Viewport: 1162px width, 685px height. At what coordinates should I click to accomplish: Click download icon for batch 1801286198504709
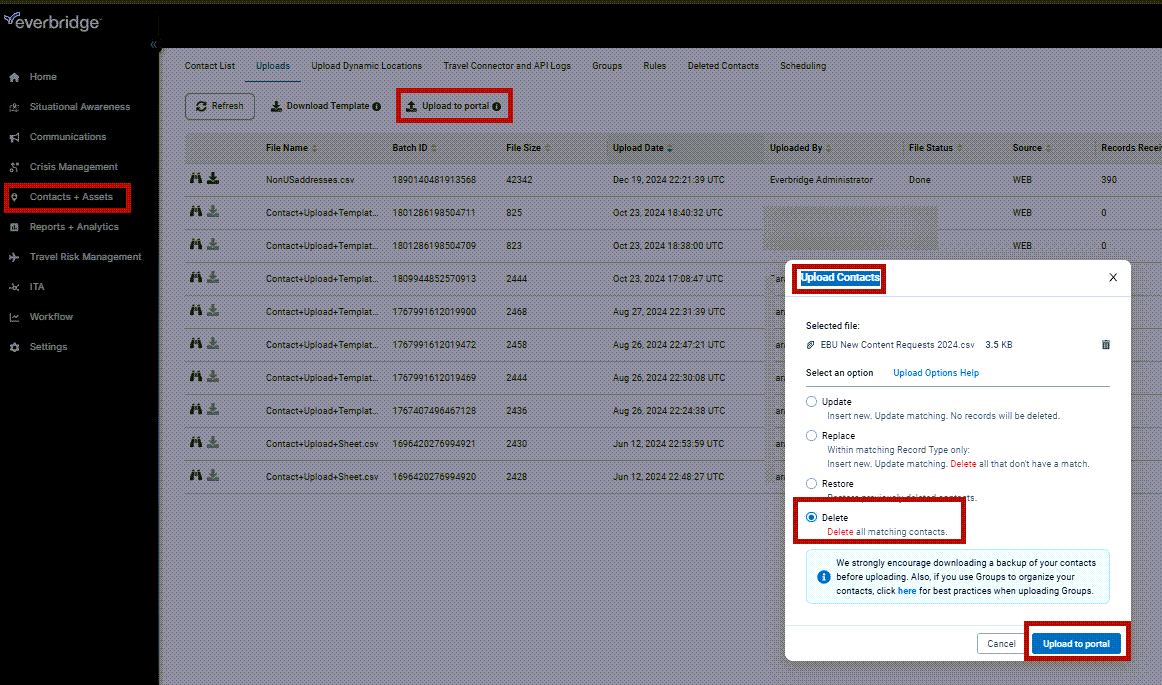click(x=213, y=244)
